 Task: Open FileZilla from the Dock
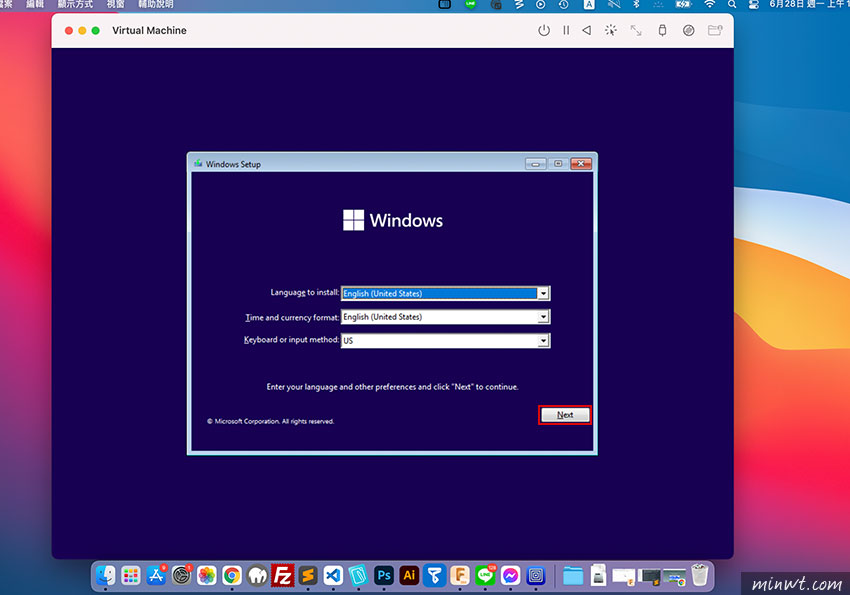(282, 575)
